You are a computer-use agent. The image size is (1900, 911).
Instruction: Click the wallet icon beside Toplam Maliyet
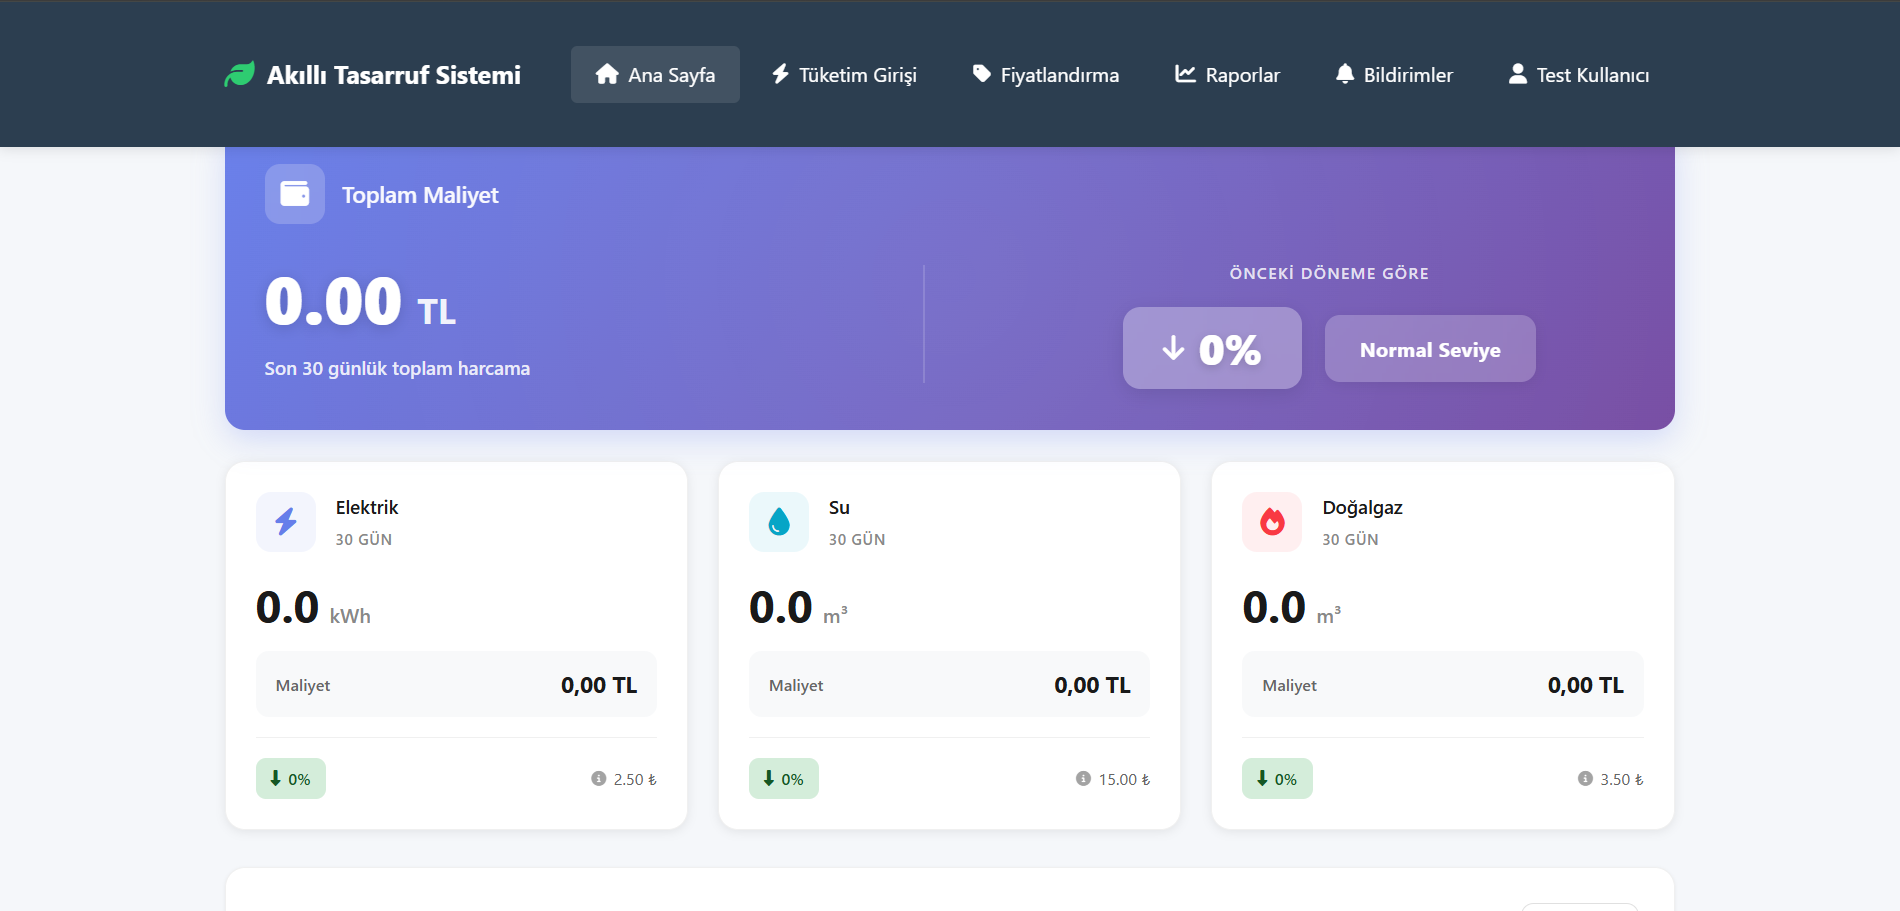(295, 194)
